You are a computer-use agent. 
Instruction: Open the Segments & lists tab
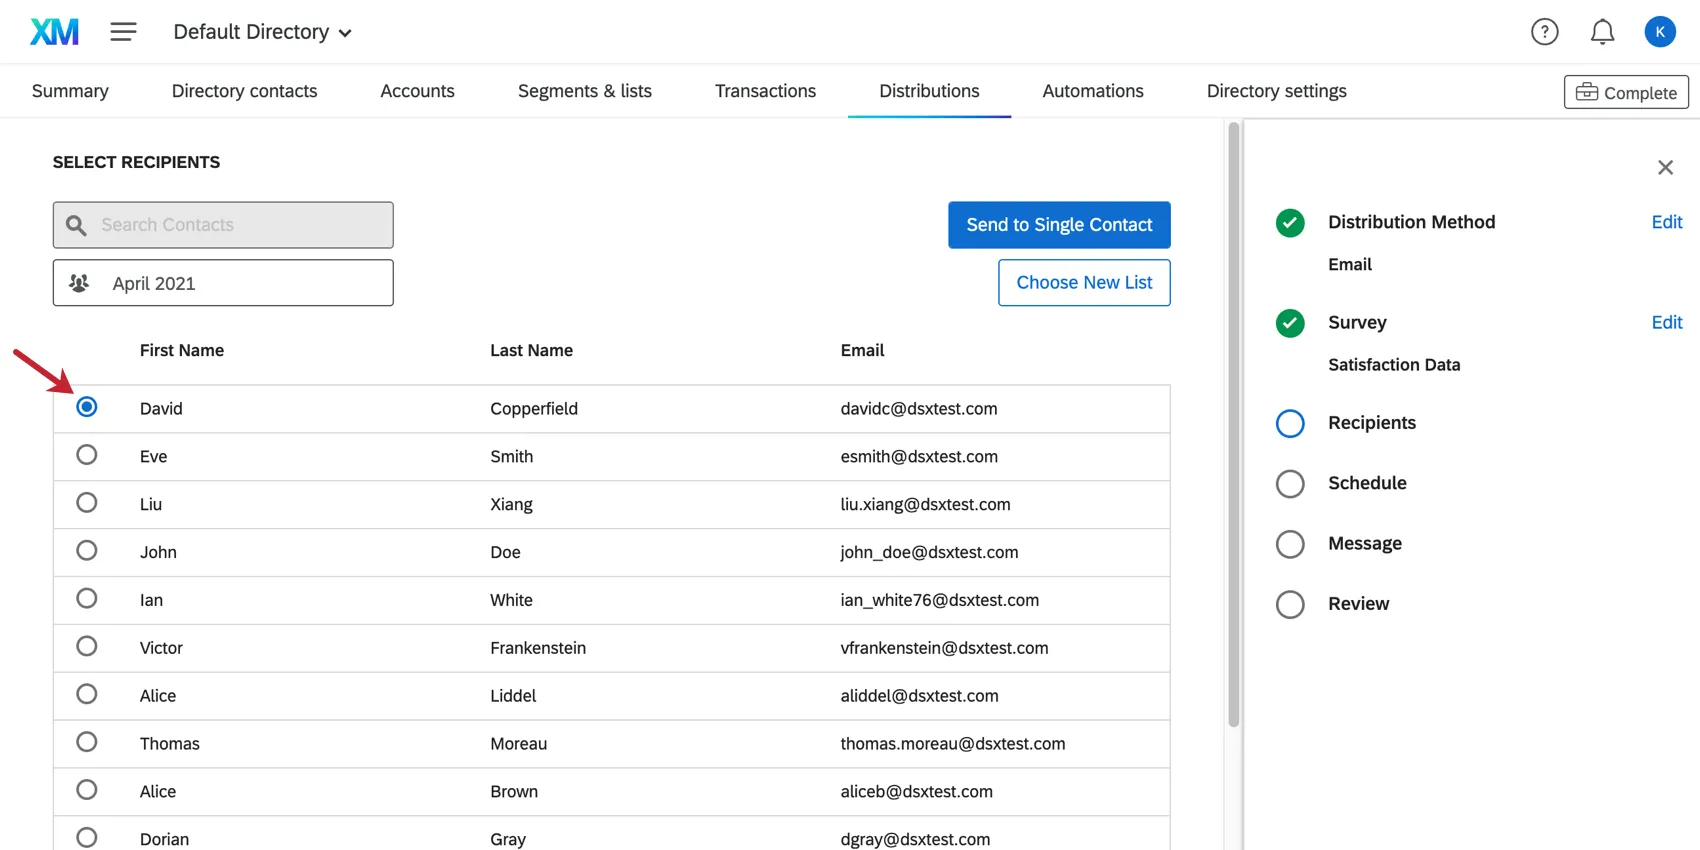(x=584, y=91)
